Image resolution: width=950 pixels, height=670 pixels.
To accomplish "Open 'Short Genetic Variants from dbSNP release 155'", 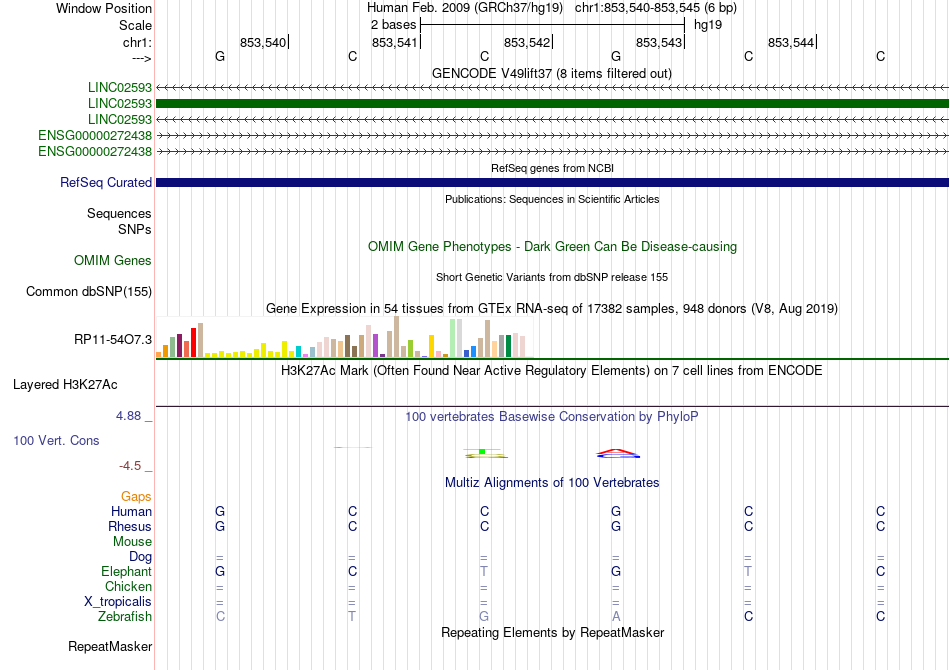I will [552, 277].
